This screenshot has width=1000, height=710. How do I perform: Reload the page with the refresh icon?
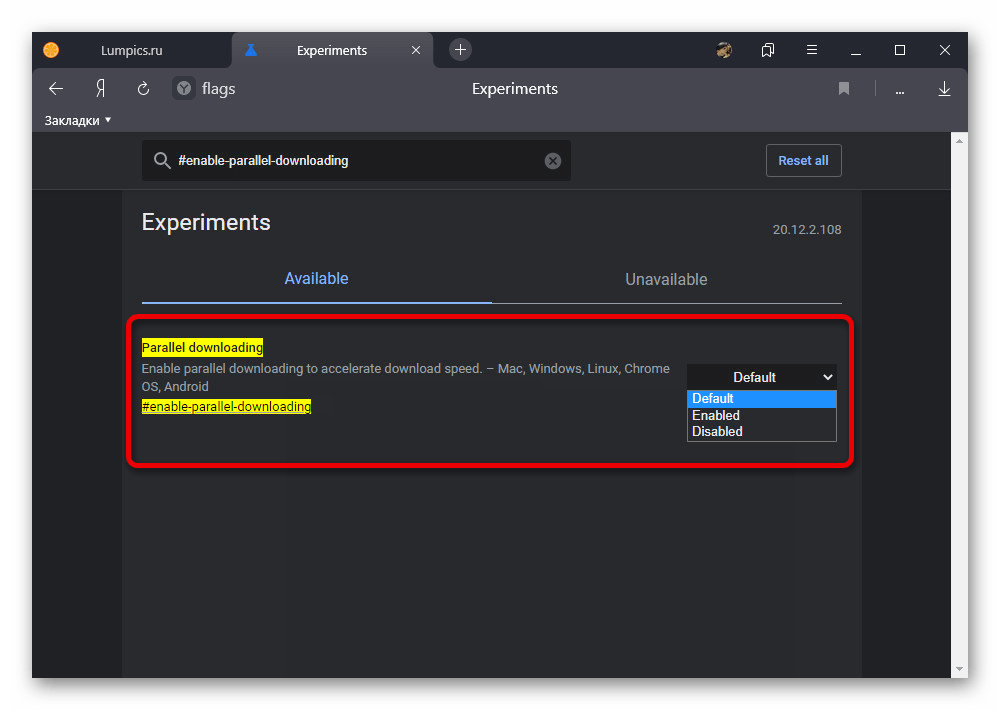point(143,89)
